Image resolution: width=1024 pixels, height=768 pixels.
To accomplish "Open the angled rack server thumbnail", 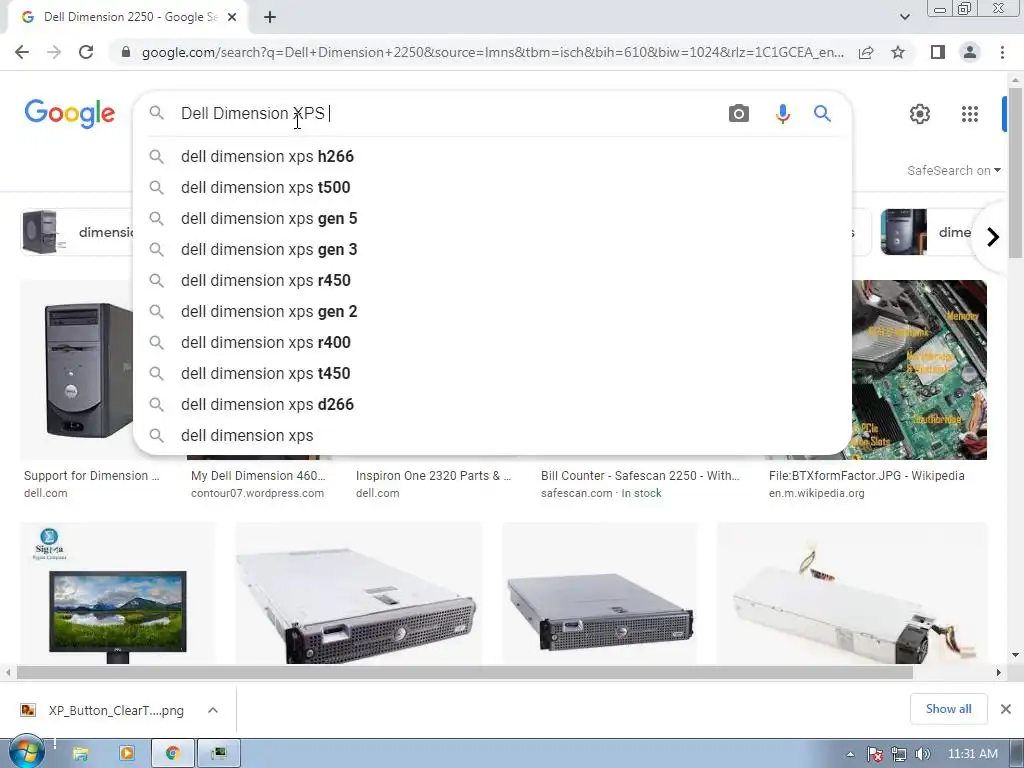I will (359, 593).
